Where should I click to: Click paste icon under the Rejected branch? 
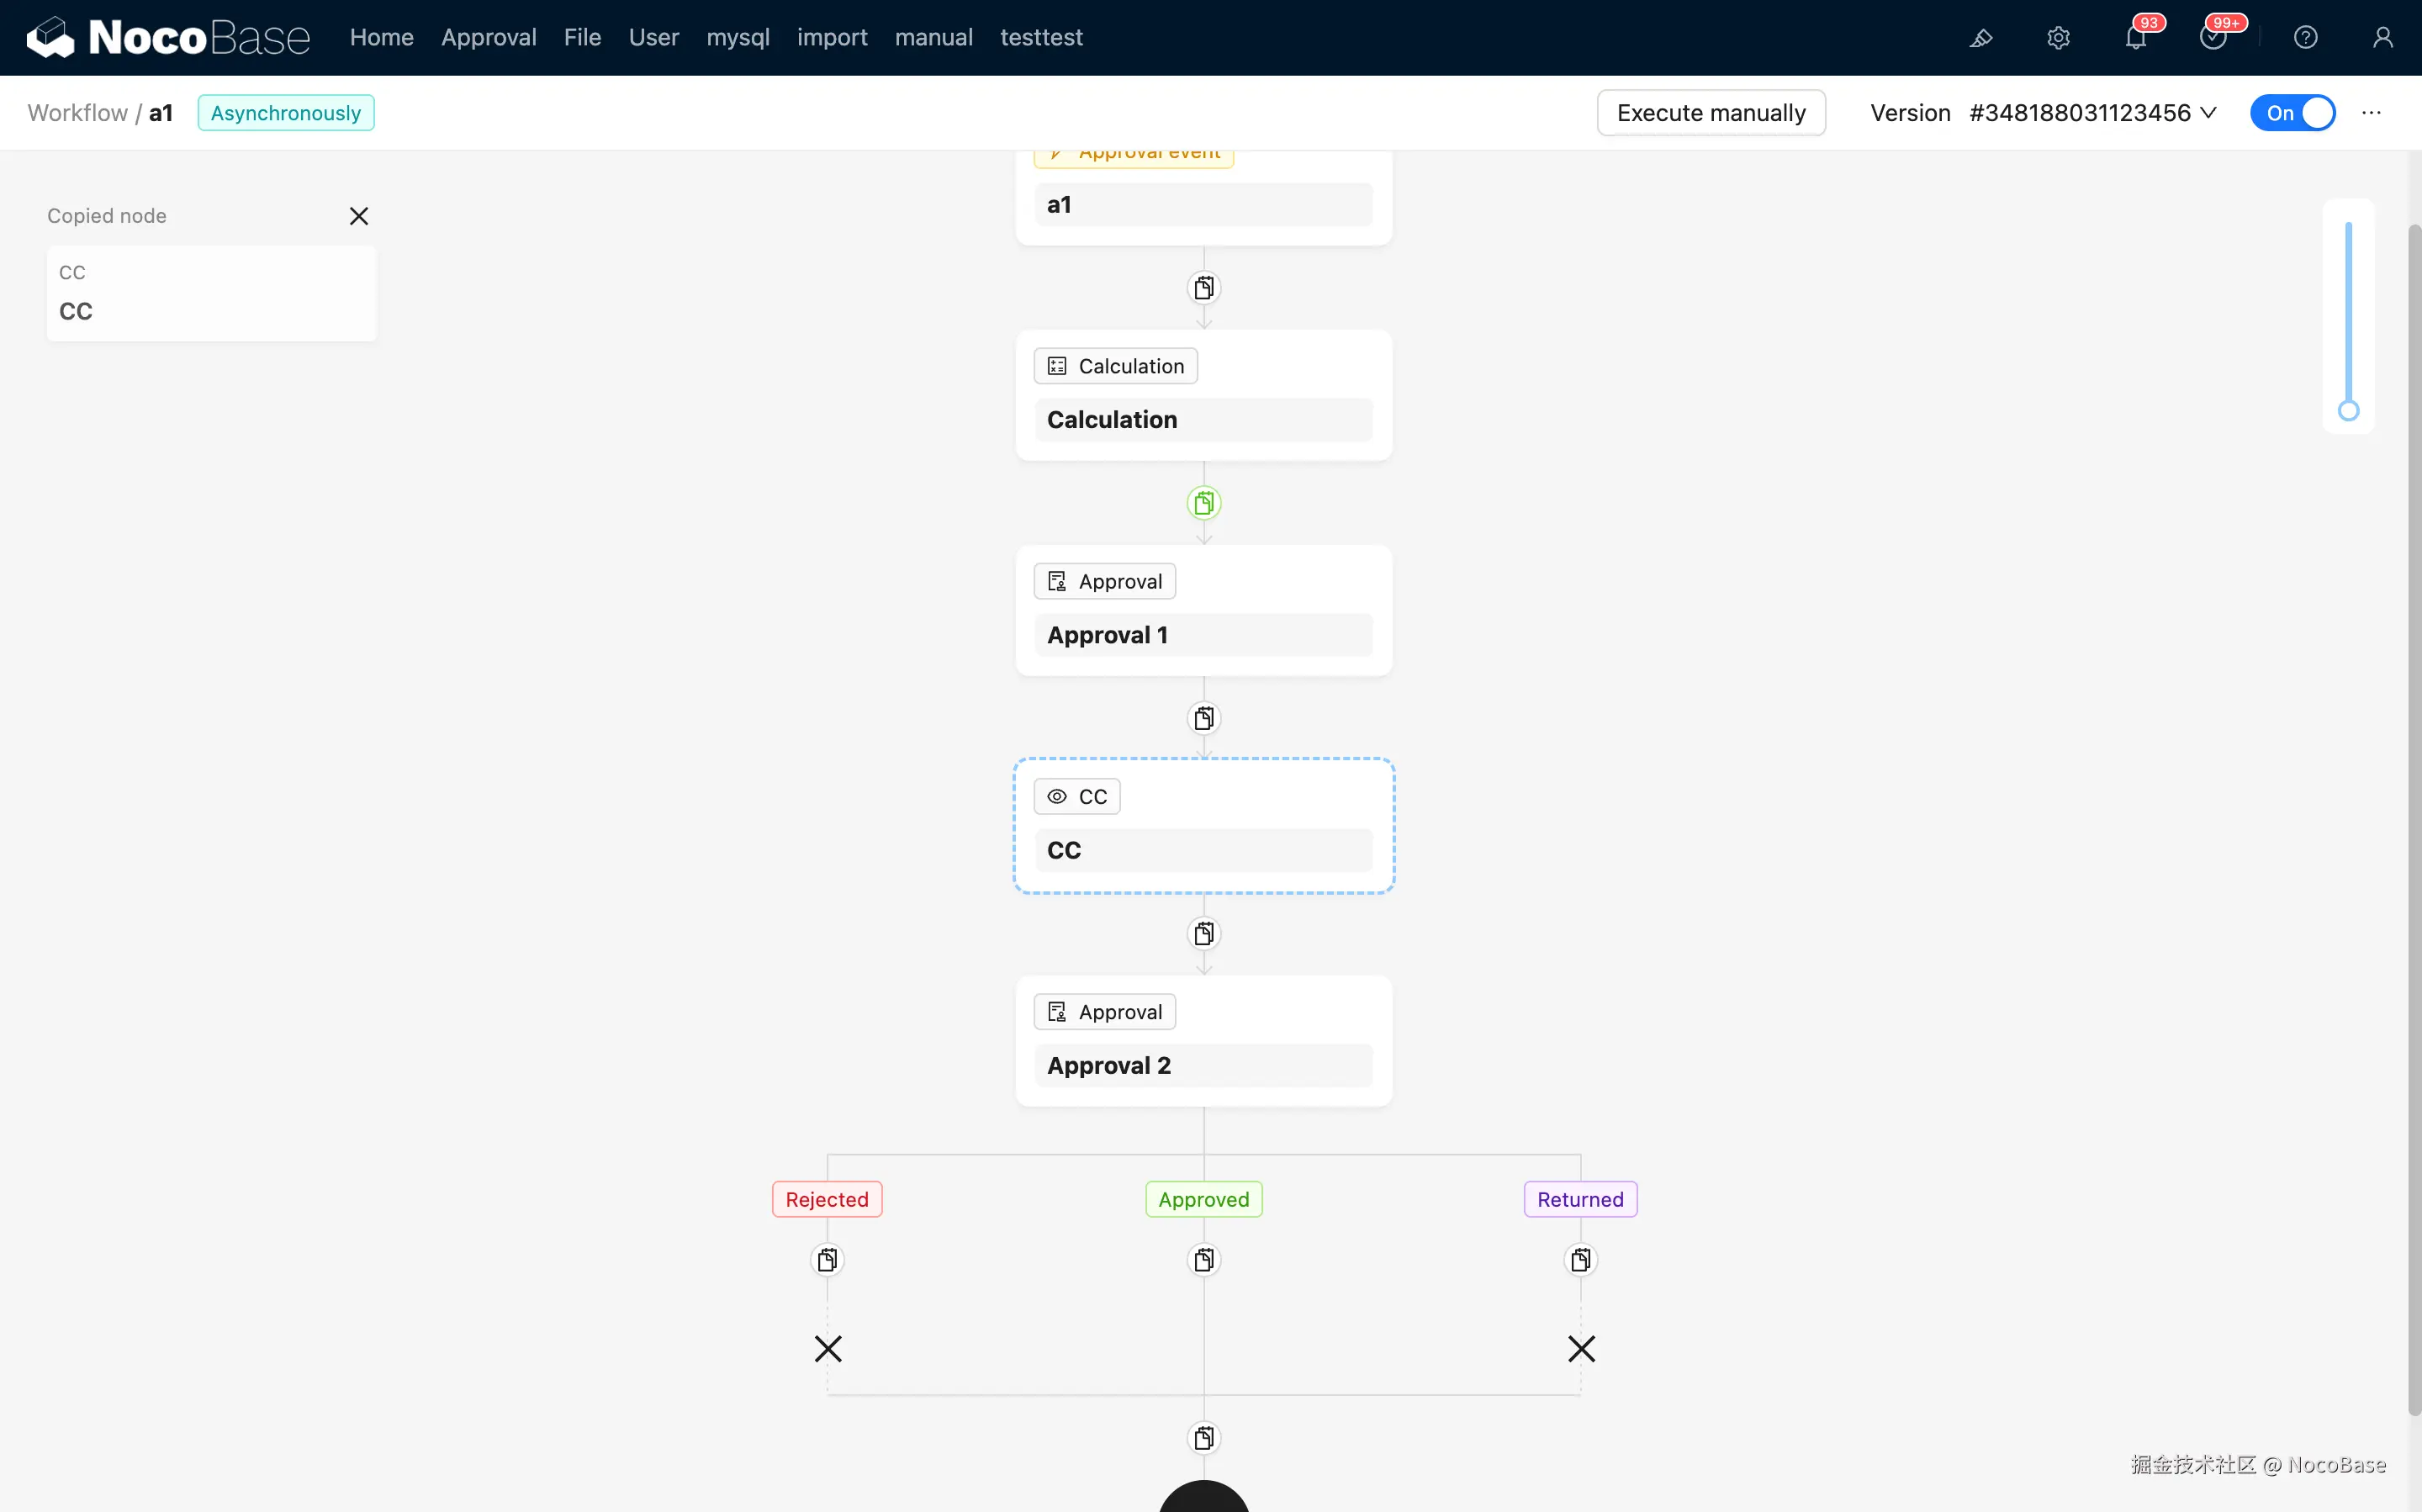coord(827,1259)
